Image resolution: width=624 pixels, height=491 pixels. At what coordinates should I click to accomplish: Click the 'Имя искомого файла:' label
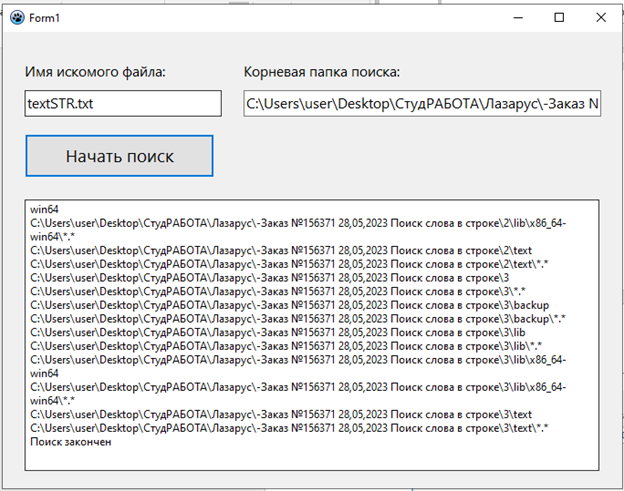coord(96,71)
